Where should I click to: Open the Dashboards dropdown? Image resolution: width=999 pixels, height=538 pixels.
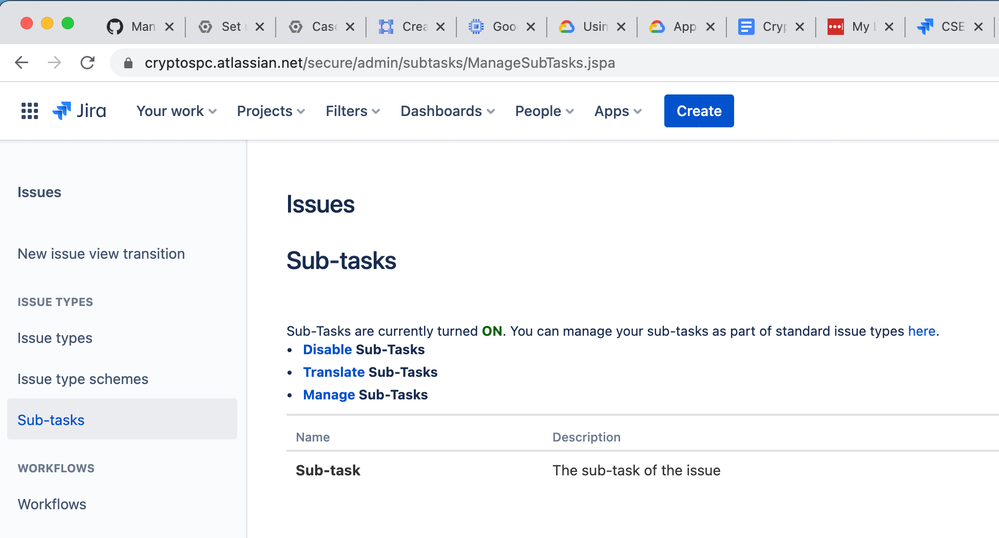447,111
